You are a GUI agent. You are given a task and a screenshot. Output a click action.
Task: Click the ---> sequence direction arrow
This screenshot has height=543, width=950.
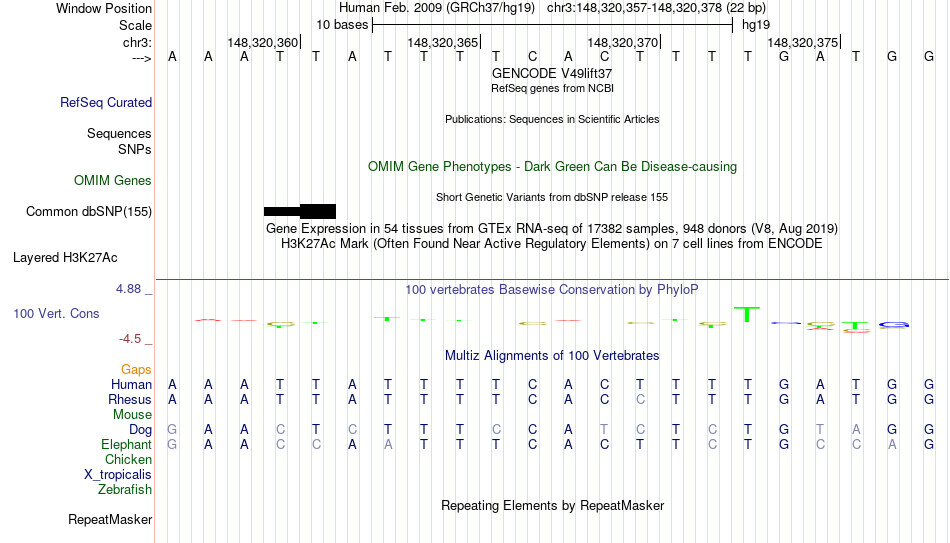pos(141,58)
